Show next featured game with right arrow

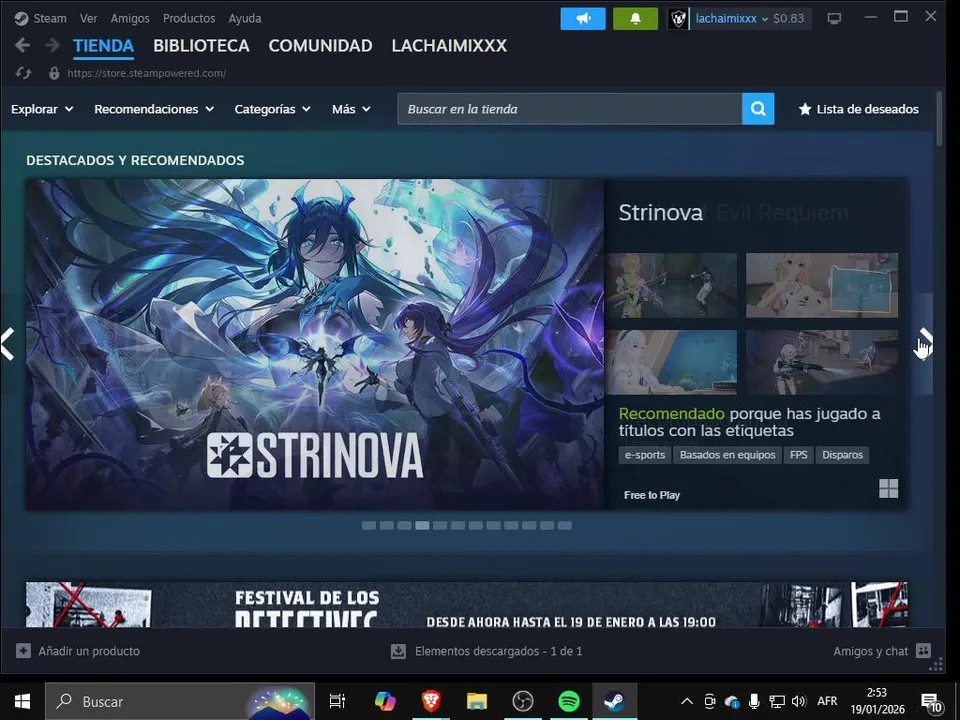(924, 343)
